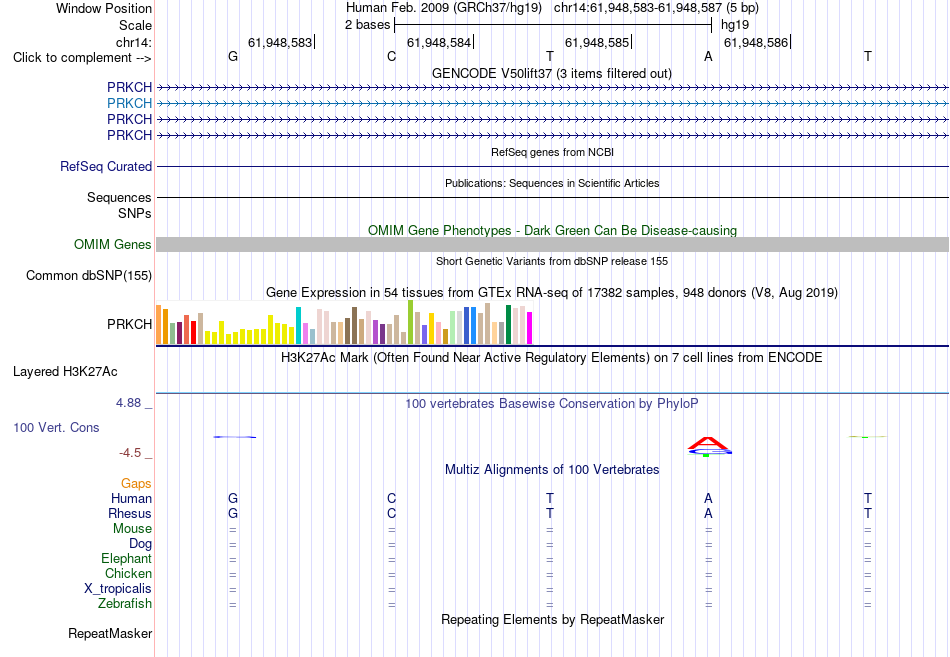This screenshot has width=950, height=657.
Task: Click the cyan bar in the GTEx expression chart
Action: [x=298, y=325]
